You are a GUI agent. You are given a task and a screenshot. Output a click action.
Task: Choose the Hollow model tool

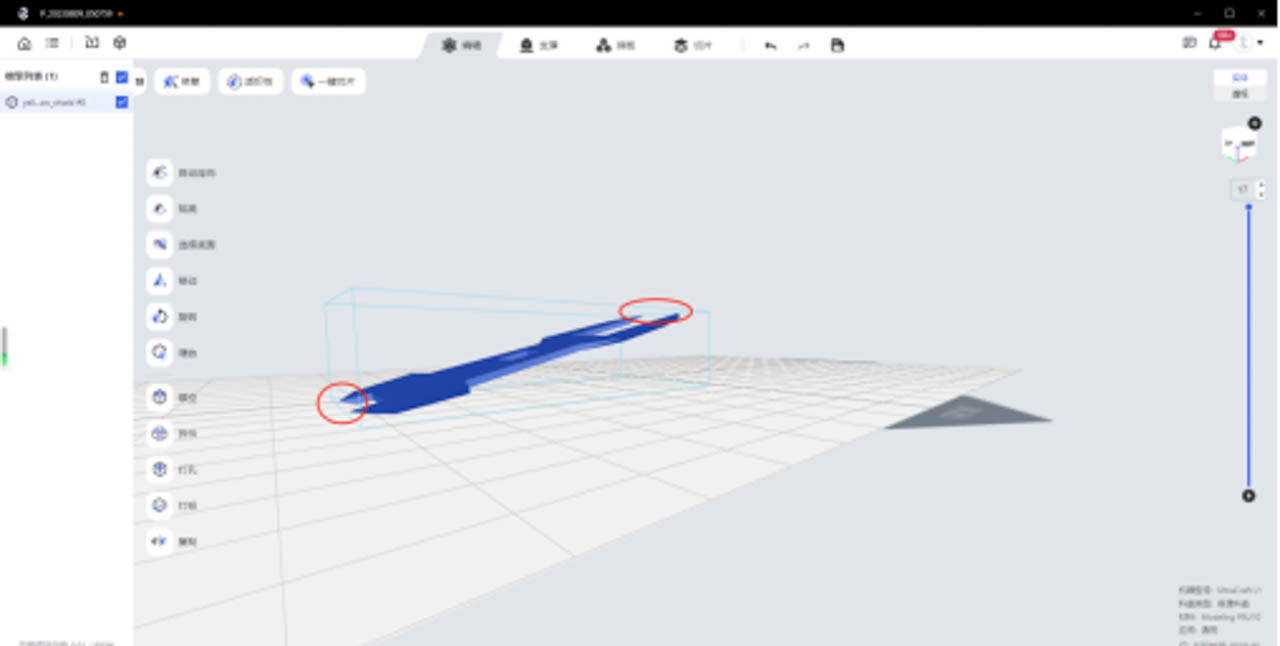(x=159, y=397)
